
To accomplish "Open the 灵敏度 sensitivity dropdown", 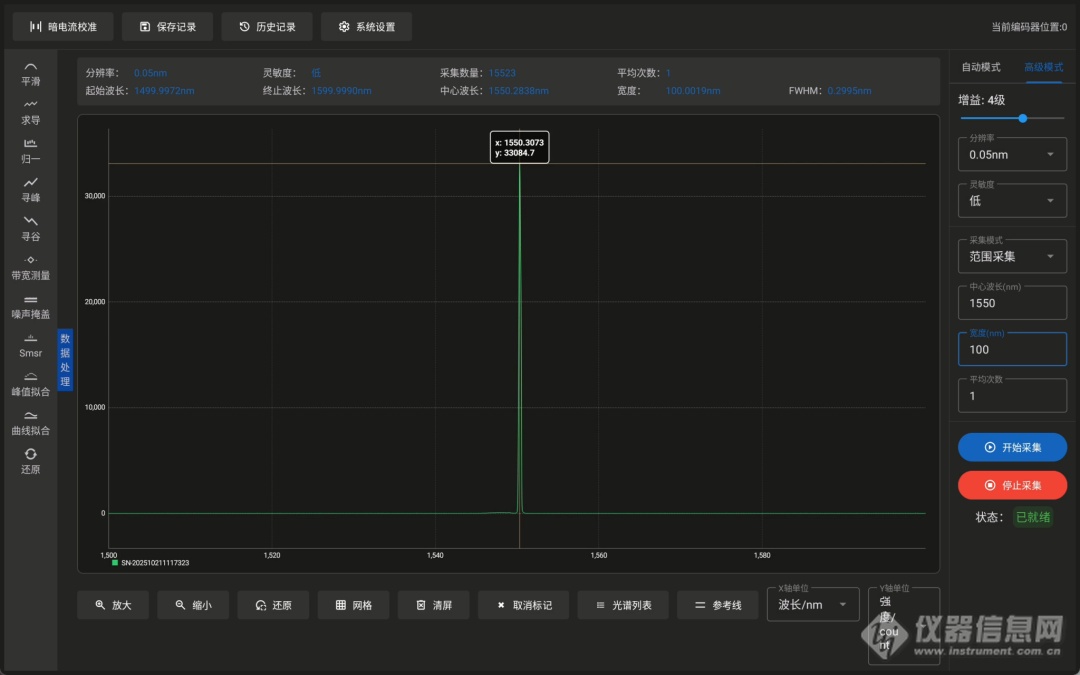I will point(1012,200).
